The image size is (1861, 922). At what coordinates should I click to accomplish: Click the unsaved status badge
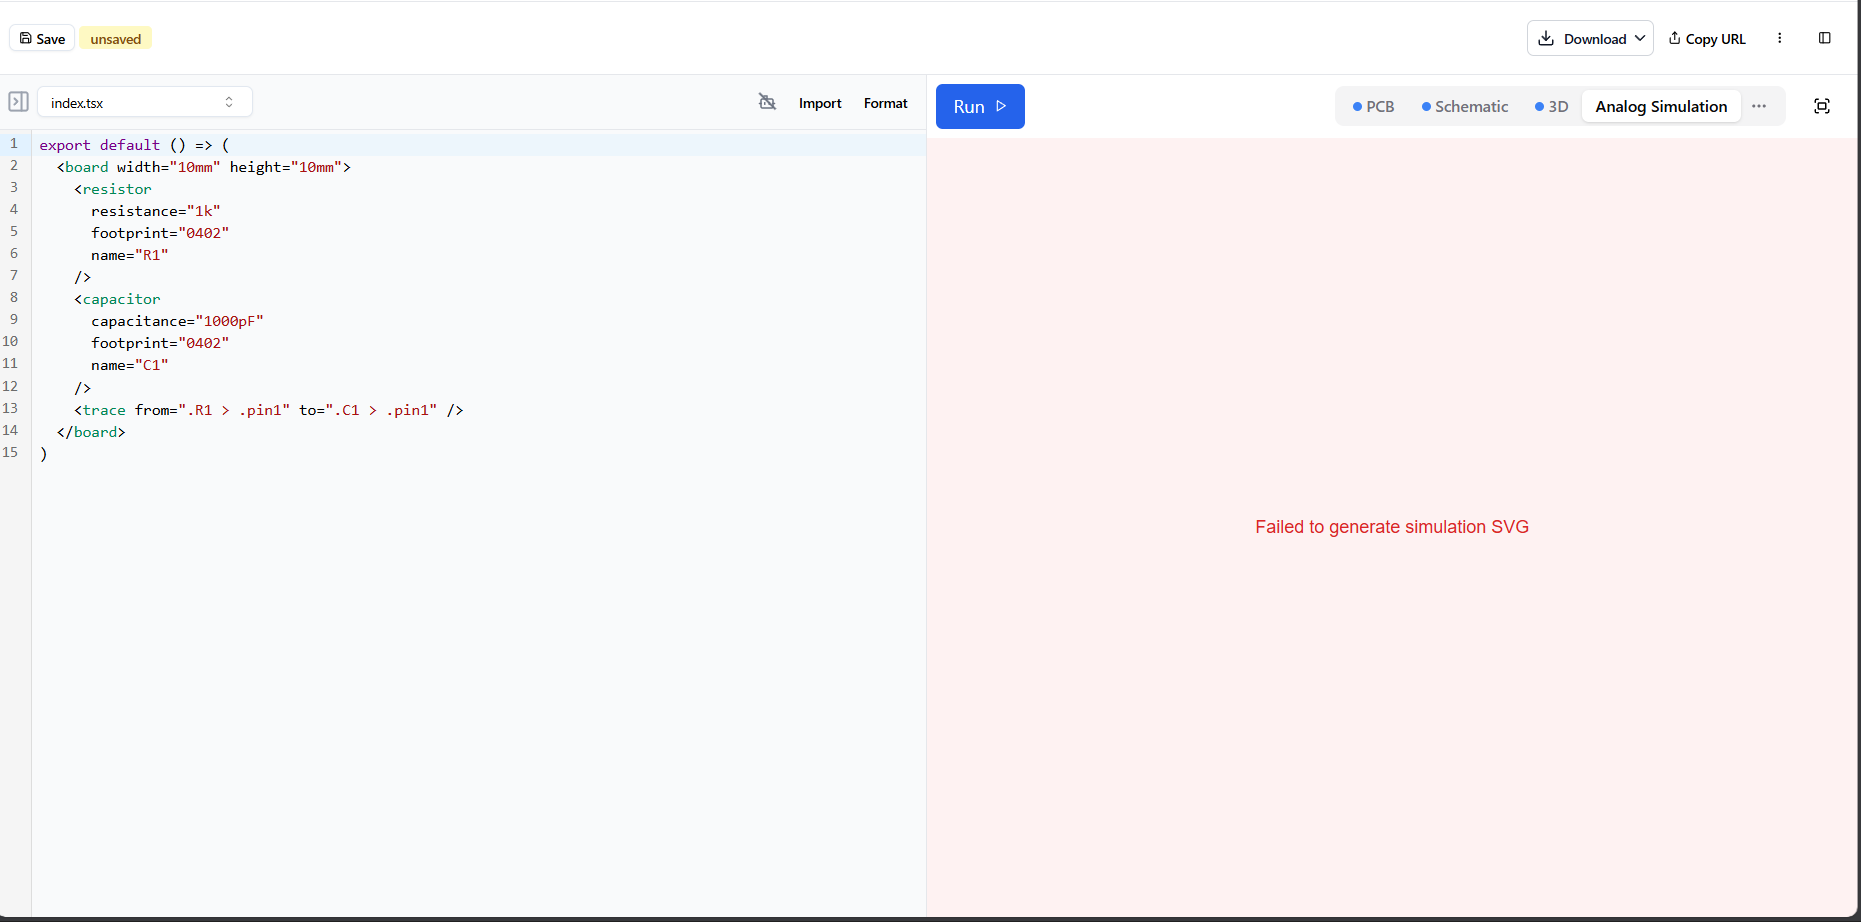coord(116,39)
